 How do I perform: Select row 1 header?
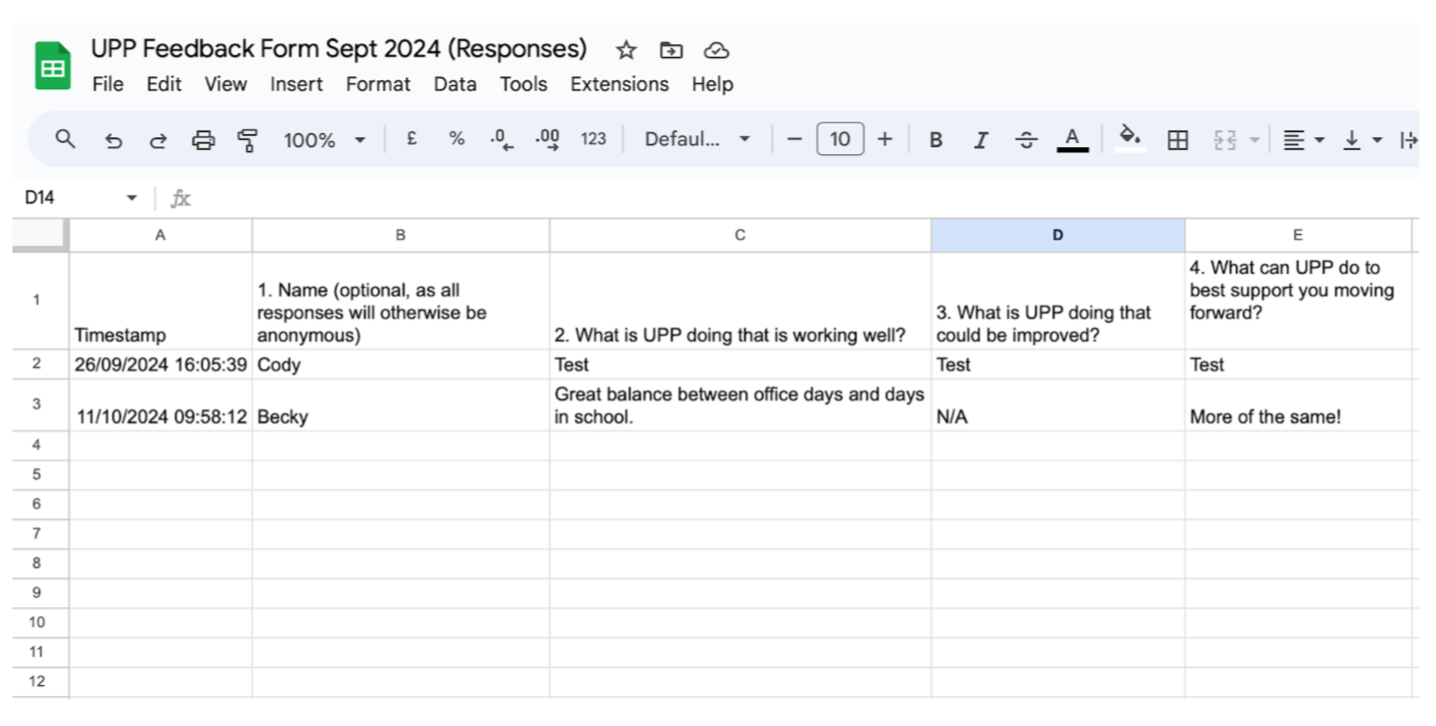[x=37, y=300]
